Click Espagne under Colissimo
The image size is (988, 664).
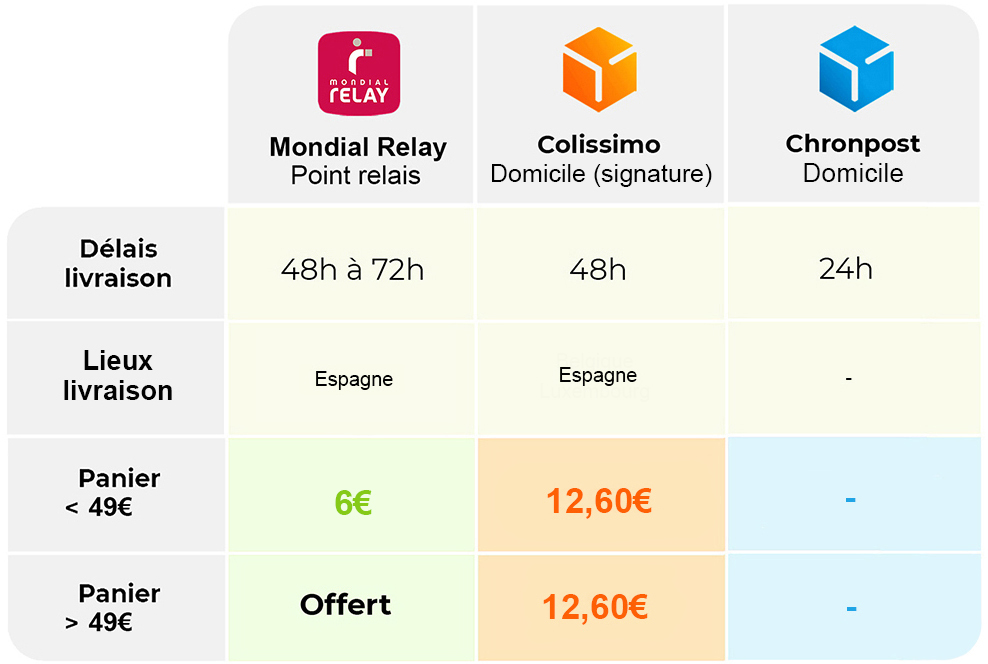598,376
